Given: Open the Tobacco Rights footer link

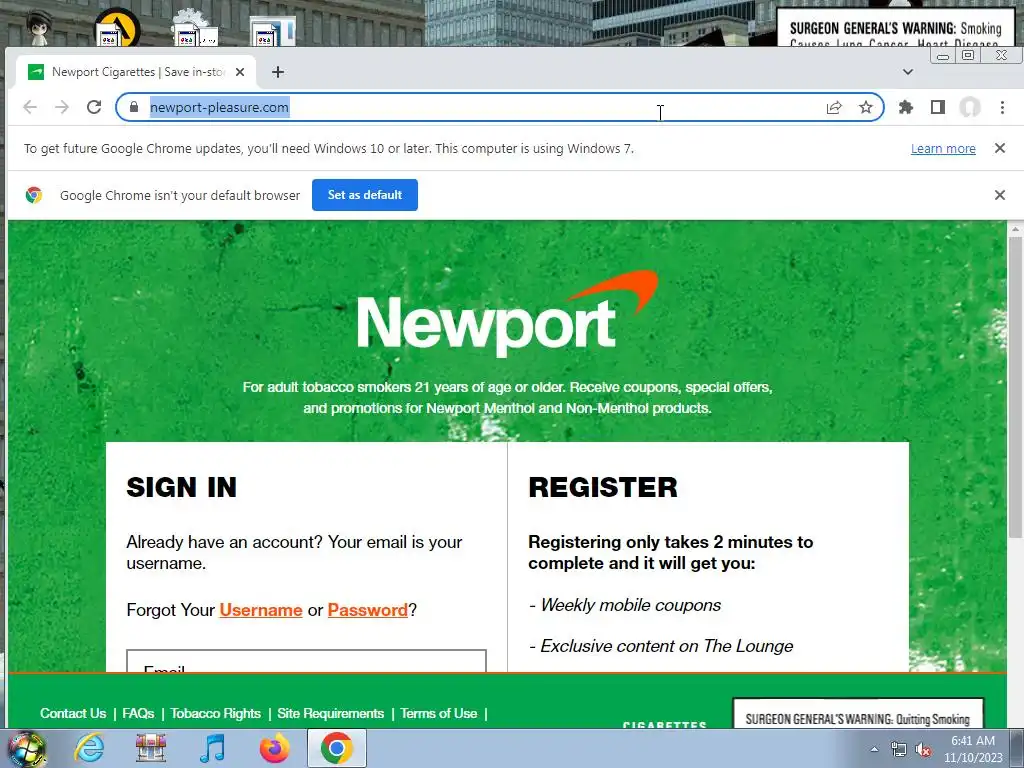Looking at the screenshot, I should (216, 713).
